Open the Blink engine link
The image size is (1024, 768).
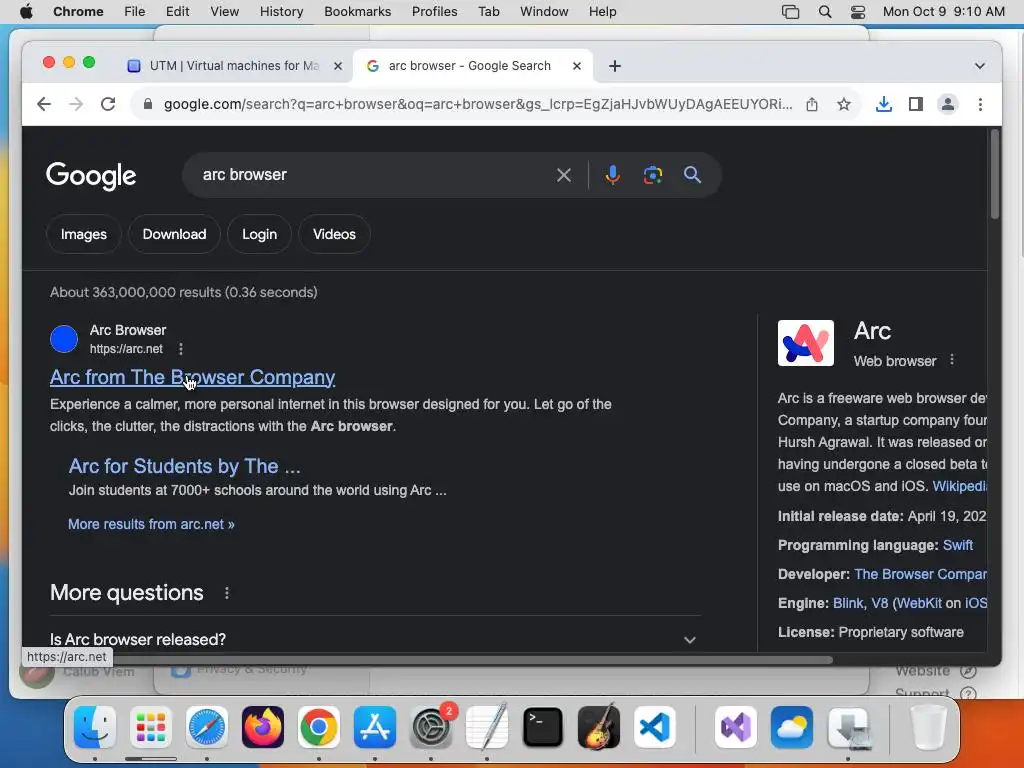point(848,603)
